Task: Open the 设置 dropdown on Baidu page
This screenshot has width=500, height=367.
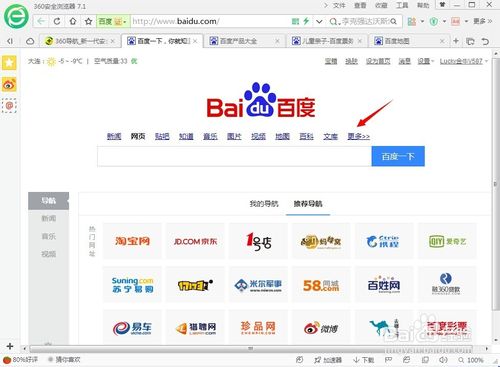Action: [x=426, y=61]
